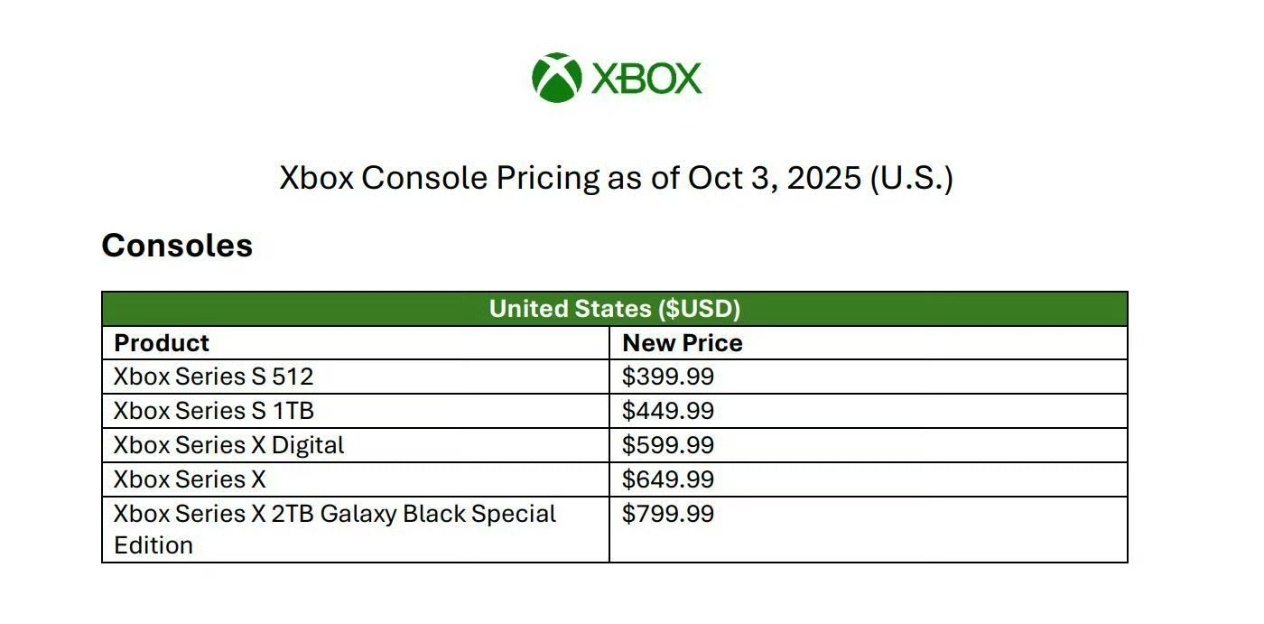Click the plain 'Xbox Series X' product cell

coord(190,479)
